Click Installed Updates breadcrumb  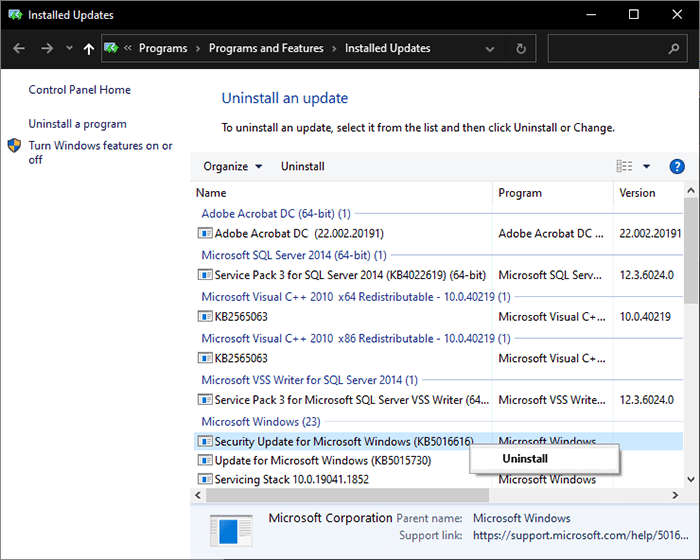[x=388, y=48]
